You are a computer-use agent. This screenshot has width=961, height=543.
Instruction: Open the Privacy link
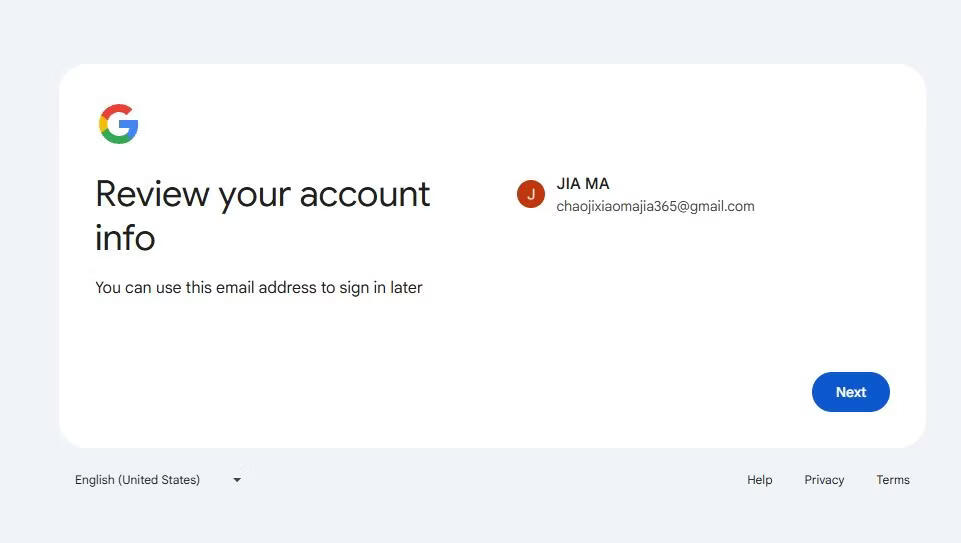824,480
